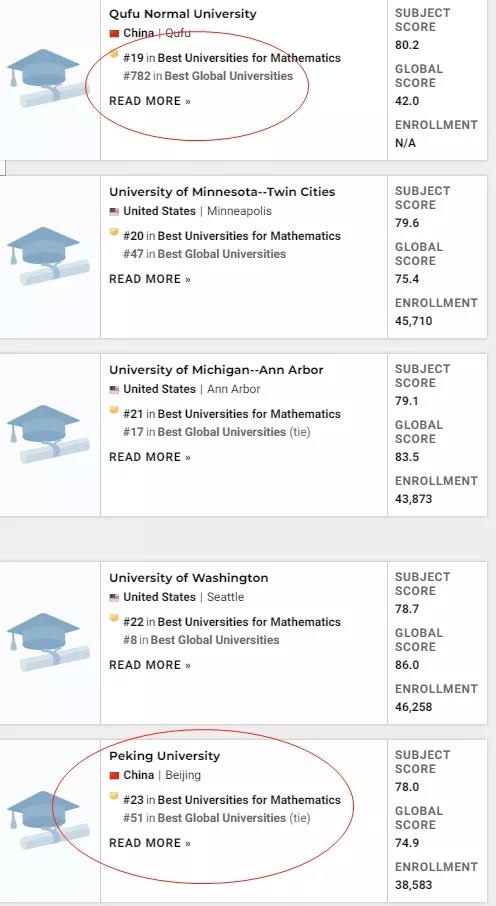Click READ MORE under University of Washington
This screenshot has height=906, width=496.
[150, 665]
